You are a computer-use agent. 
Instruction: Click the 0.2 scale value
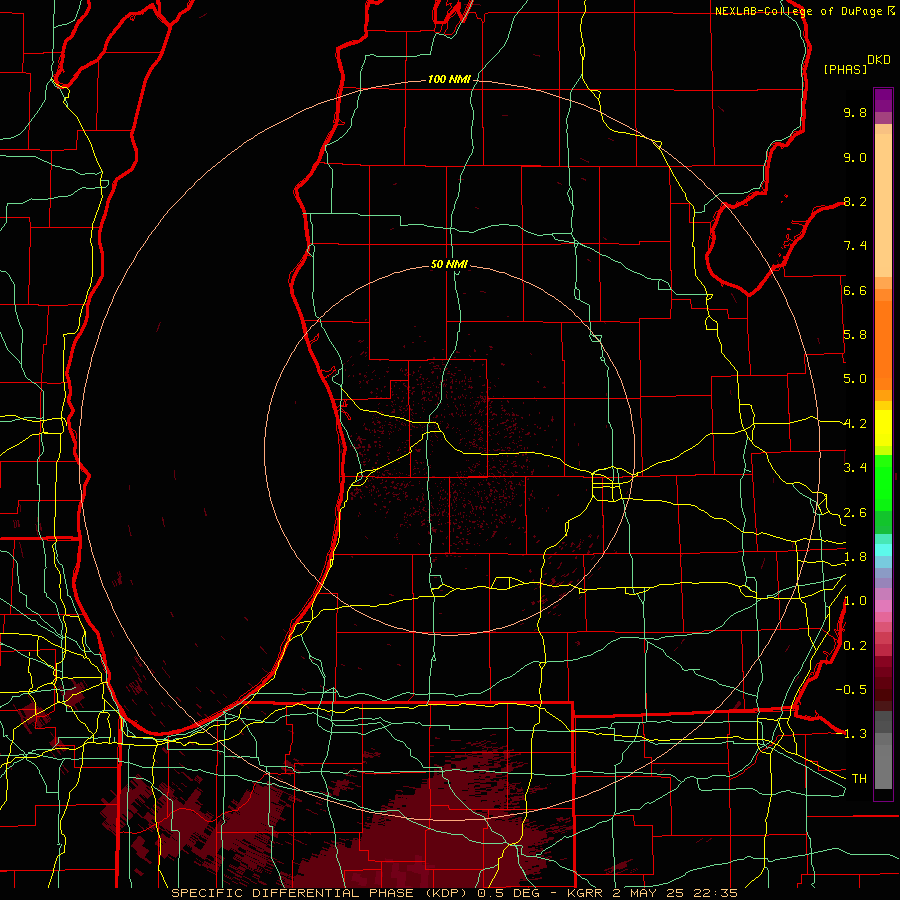pyautogui.click(x=855, y=646)
